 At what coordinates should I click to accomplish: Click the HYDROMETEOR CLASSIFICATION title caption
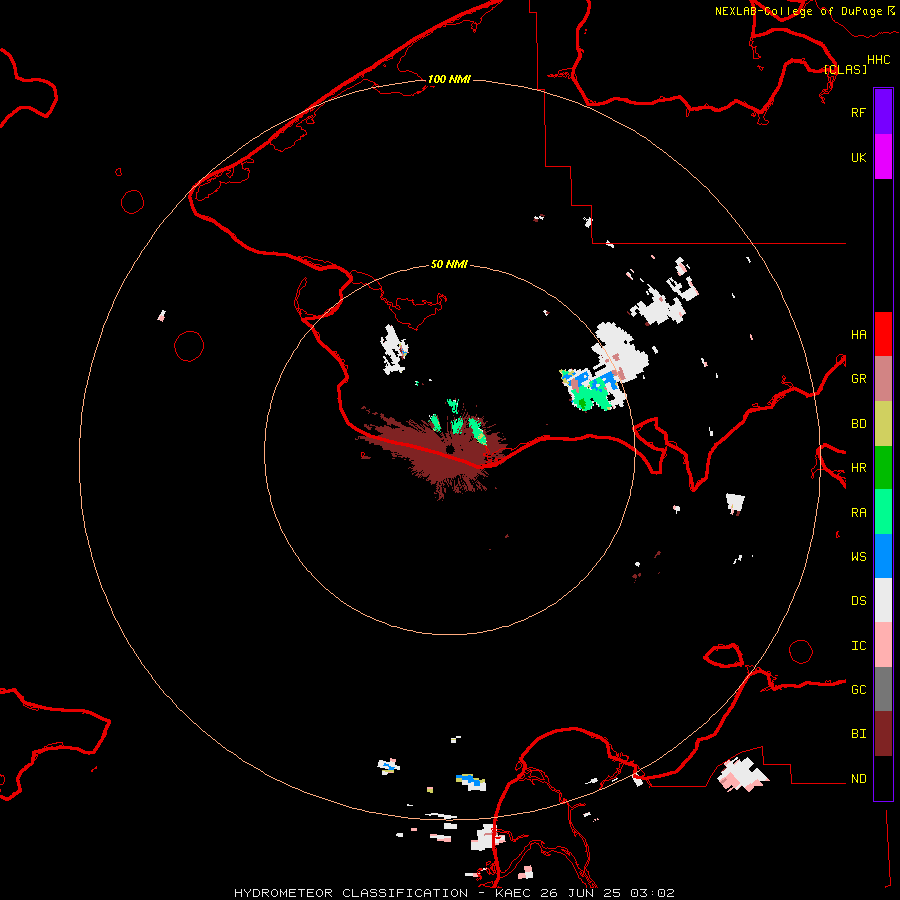[x=454, y=893]
